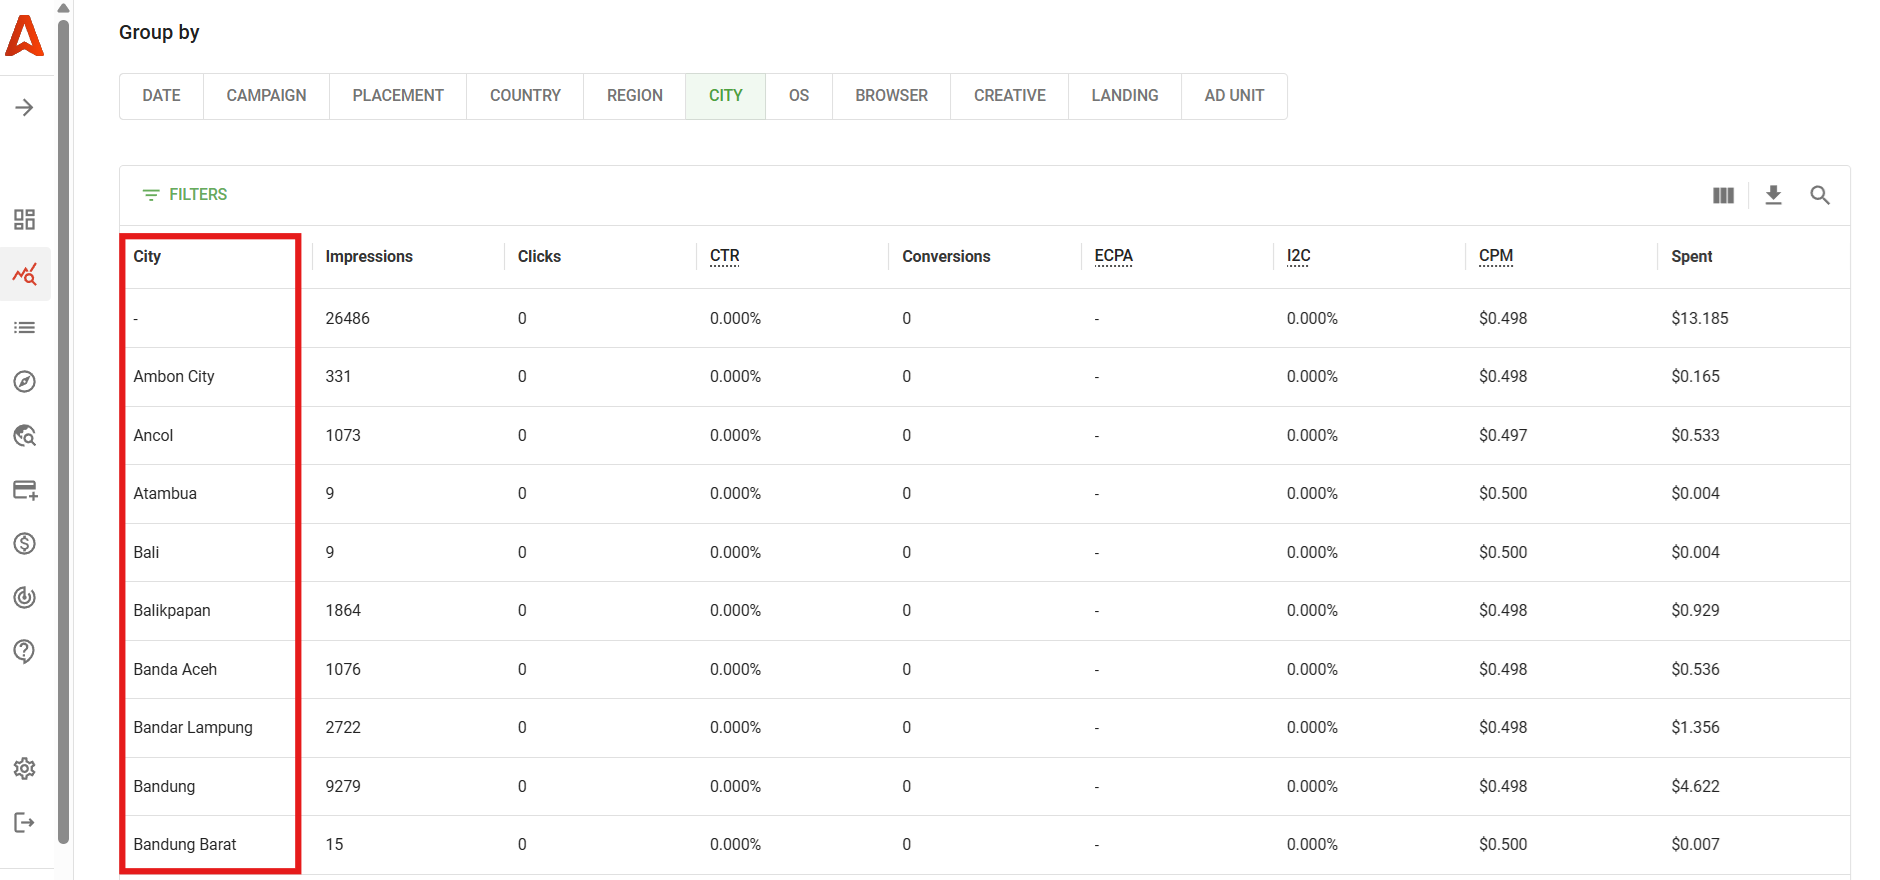
Task: Open the dollar coin icon in sidebar
Action: (x=25, y=544)
